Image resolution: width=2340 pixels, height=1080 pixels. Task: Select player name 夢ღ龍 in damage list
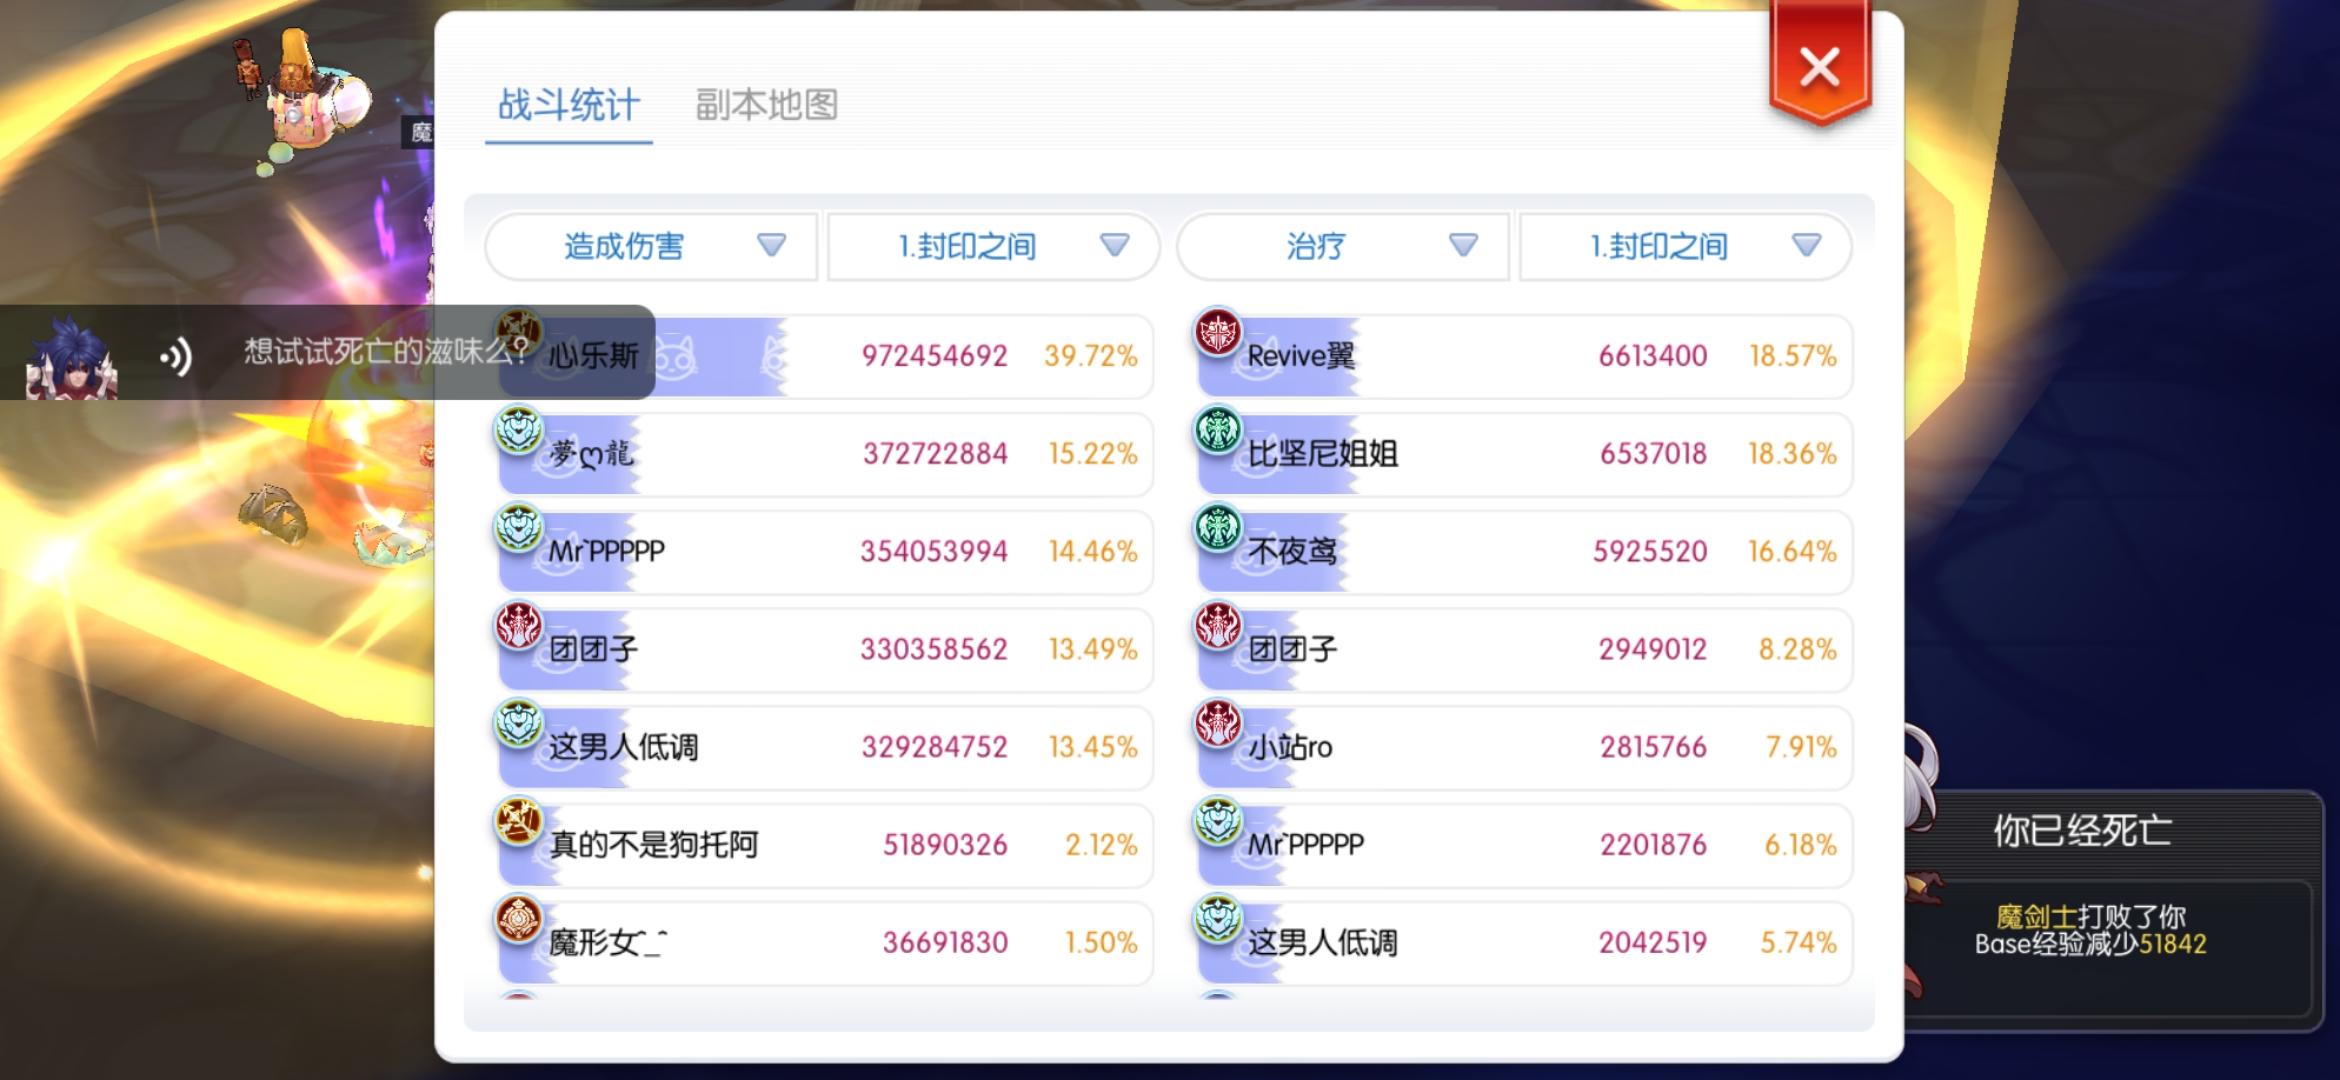point(591,454)
